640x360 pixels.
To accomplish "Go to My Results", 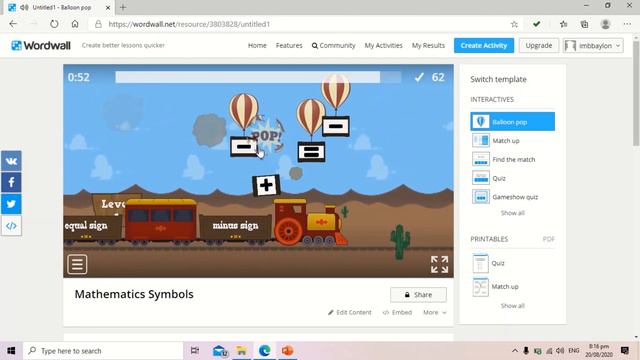I will (x=428, y=45).
